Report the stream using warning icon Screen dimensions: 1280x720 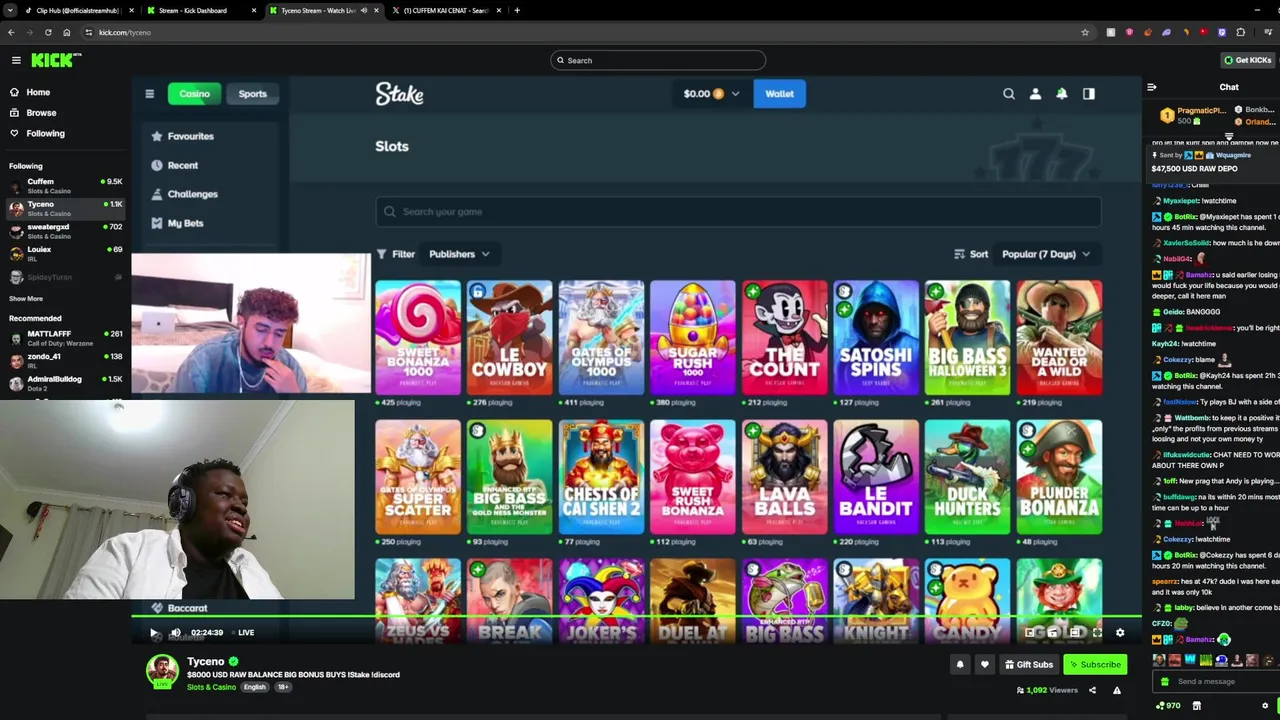1117,690
